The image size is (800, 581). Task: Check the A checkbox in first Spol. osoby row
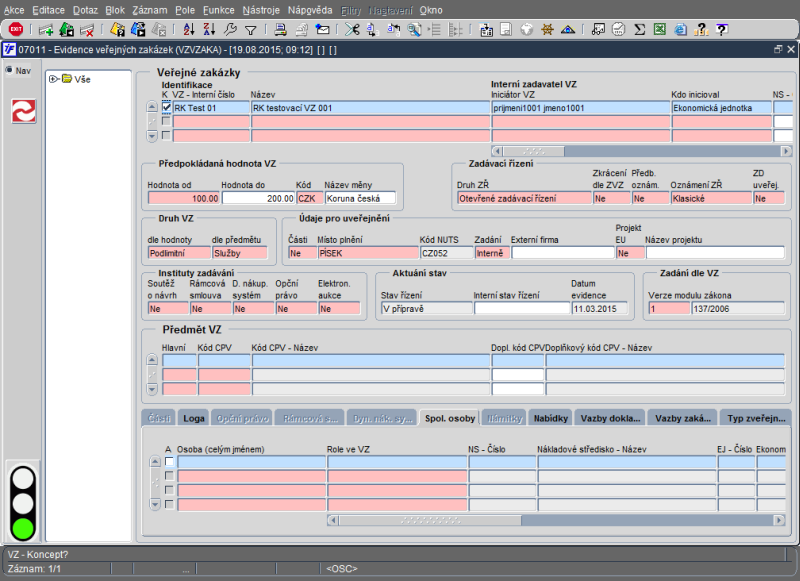[x=169, y=462]
